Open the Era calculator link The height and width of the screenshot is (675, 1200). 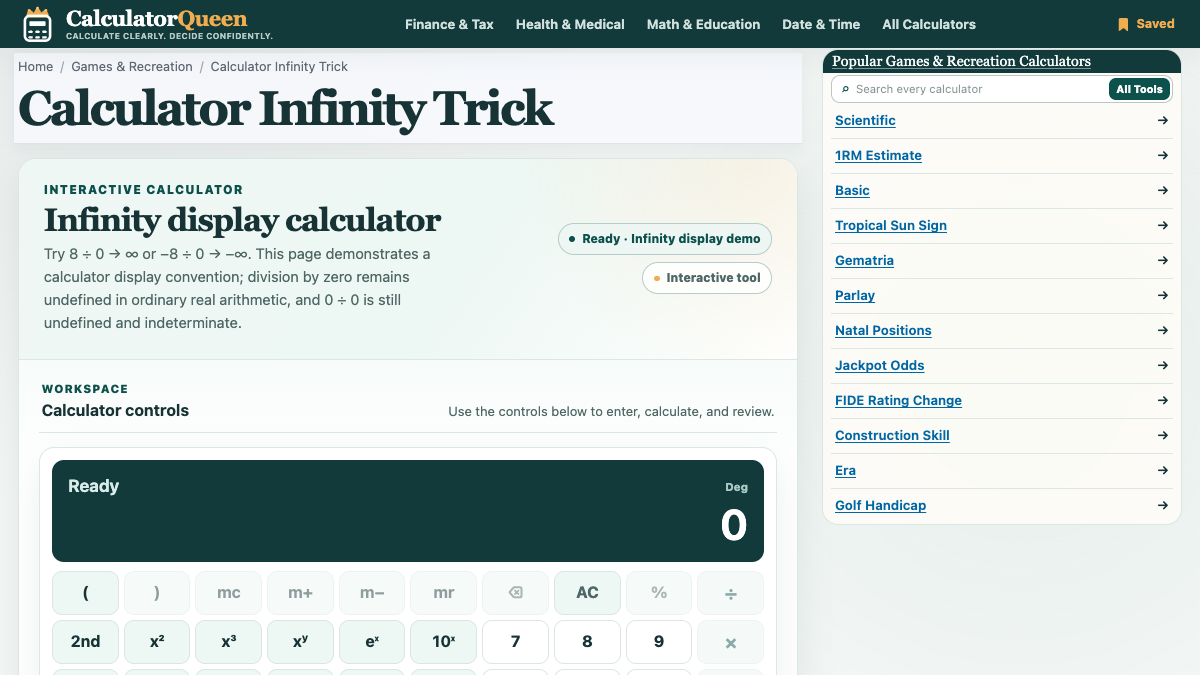point(845,470)
